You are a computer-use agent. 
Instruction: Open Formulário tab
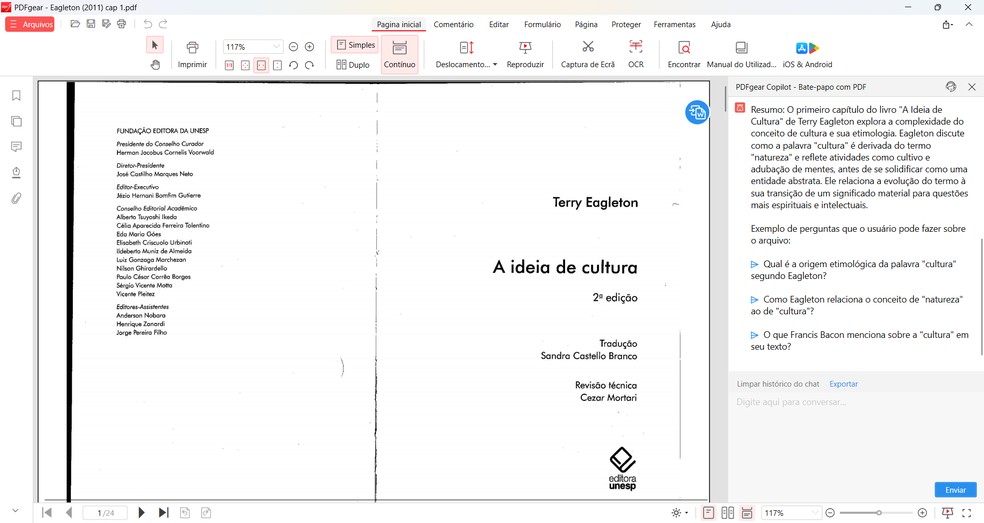[542, 24]
